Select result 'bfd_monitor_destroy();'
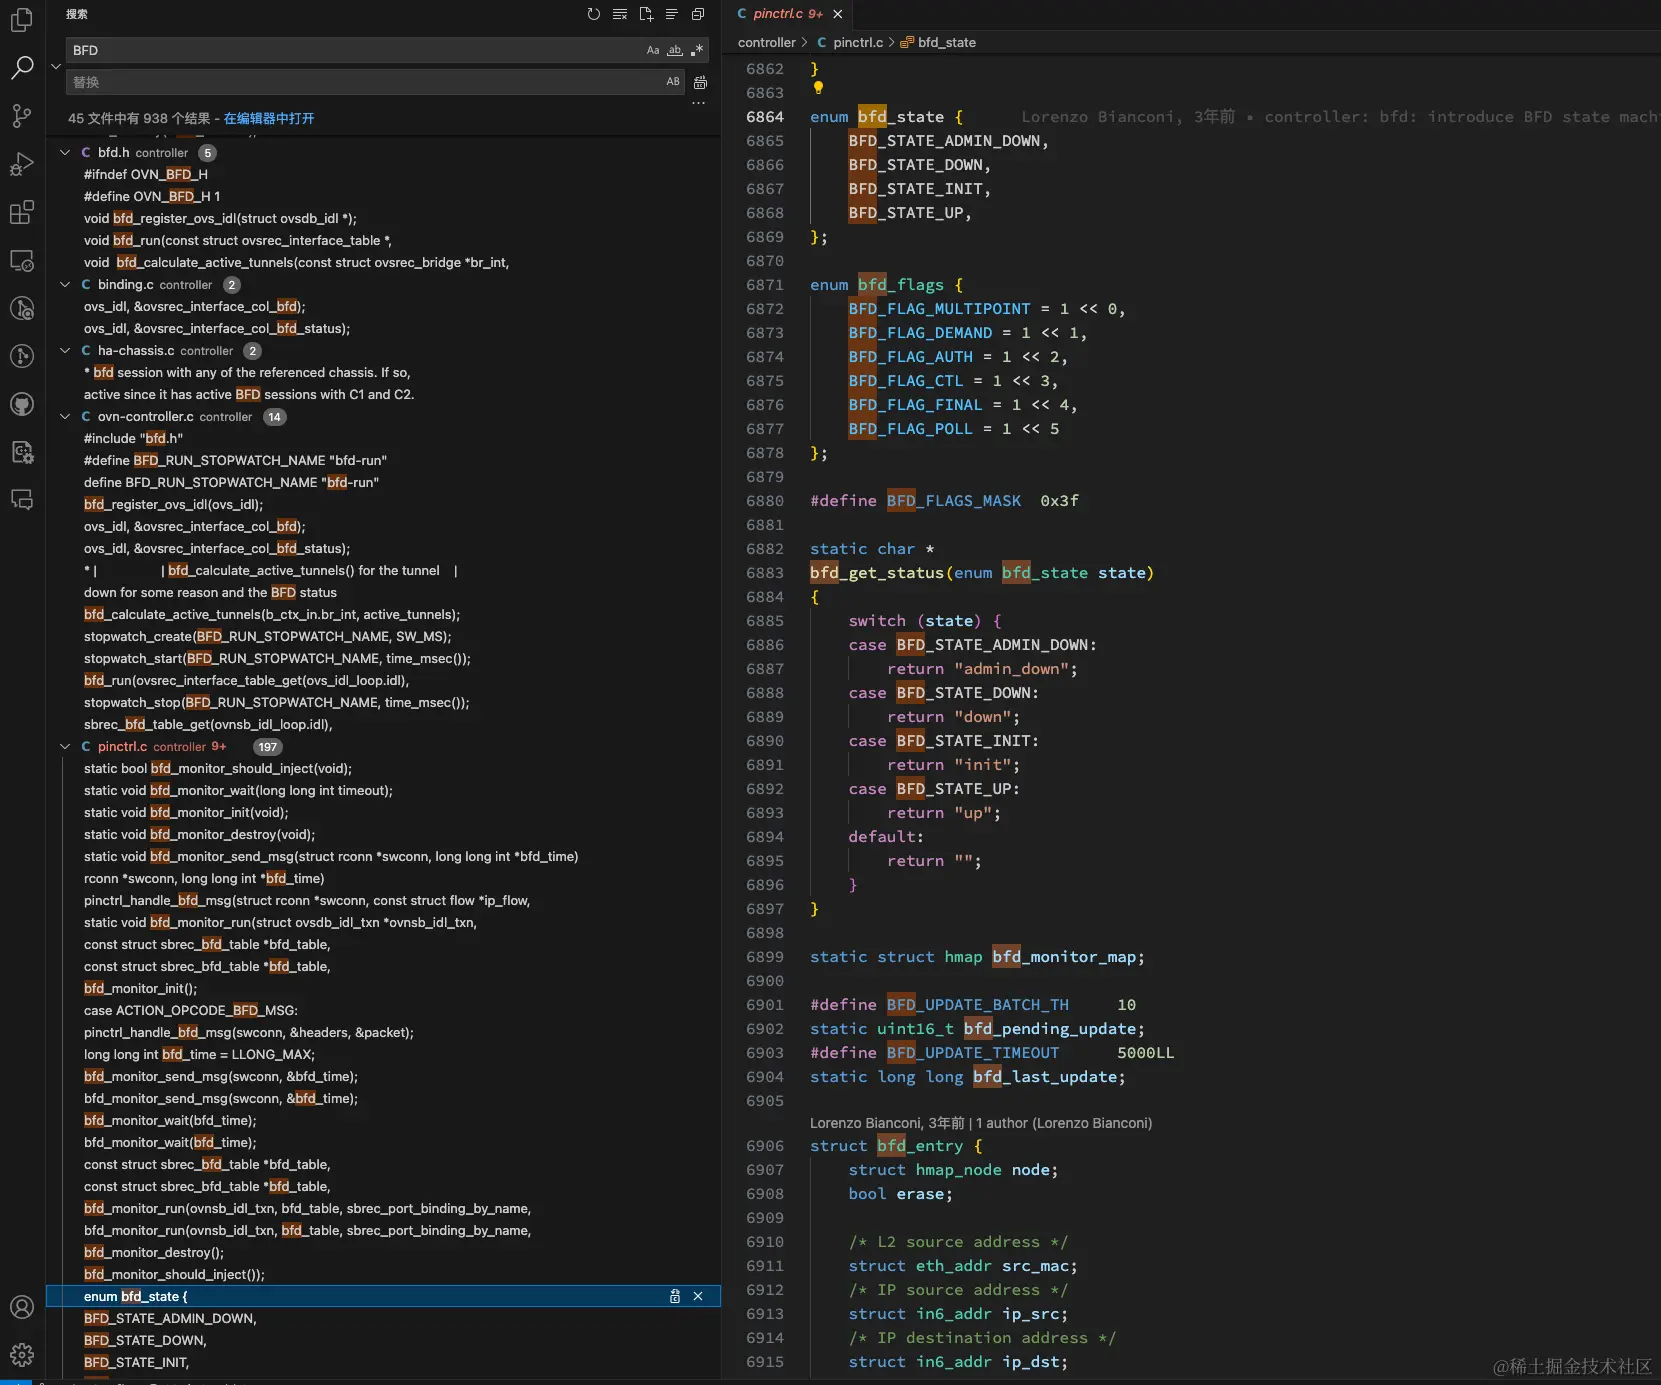 [x=154, y=1253]
